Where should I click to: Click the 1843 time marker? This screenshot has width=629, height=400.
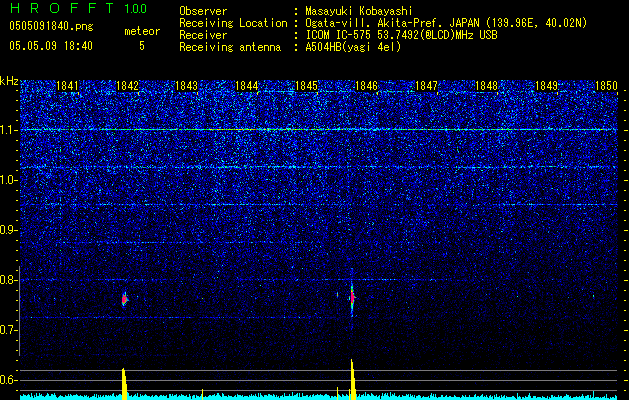pyautogui.click(x=187, y=85)
